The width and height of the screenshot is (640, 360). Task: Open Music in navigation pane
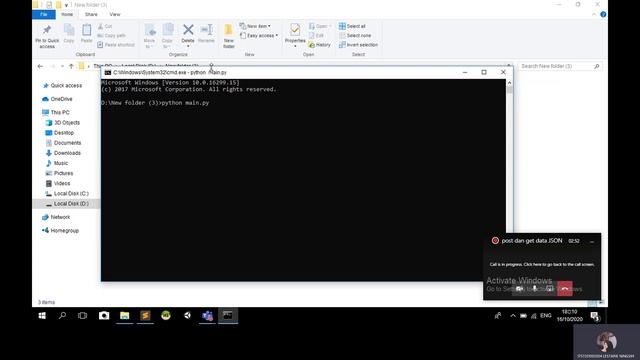coord(57,163)
